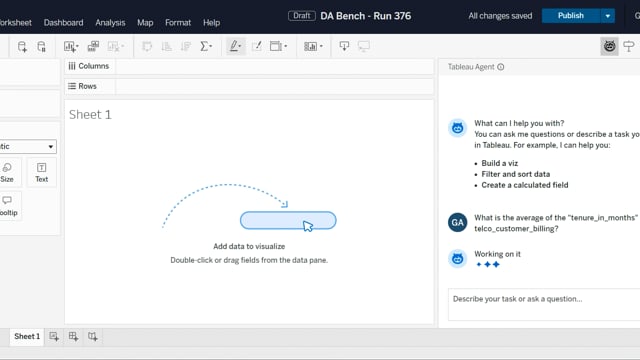Screen dimensions: 640x360
Task: Click the Sheet 1 worksheet title
Action: pos(90,115)
